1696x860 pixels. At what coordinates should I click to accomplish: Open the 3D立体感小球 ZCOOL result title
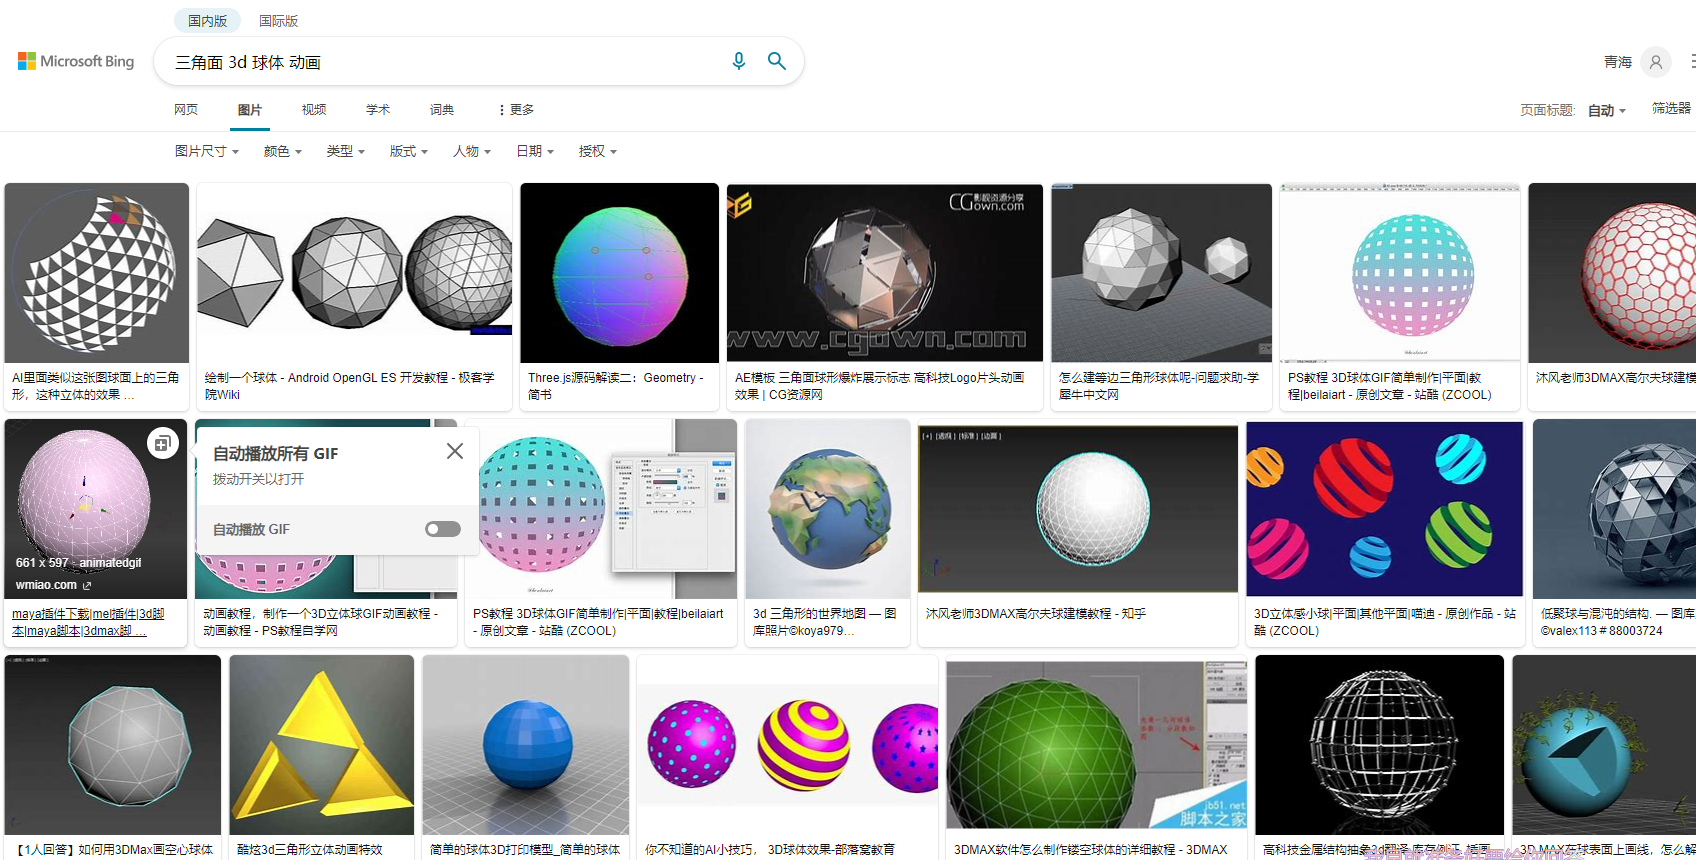pos(1385,622)
